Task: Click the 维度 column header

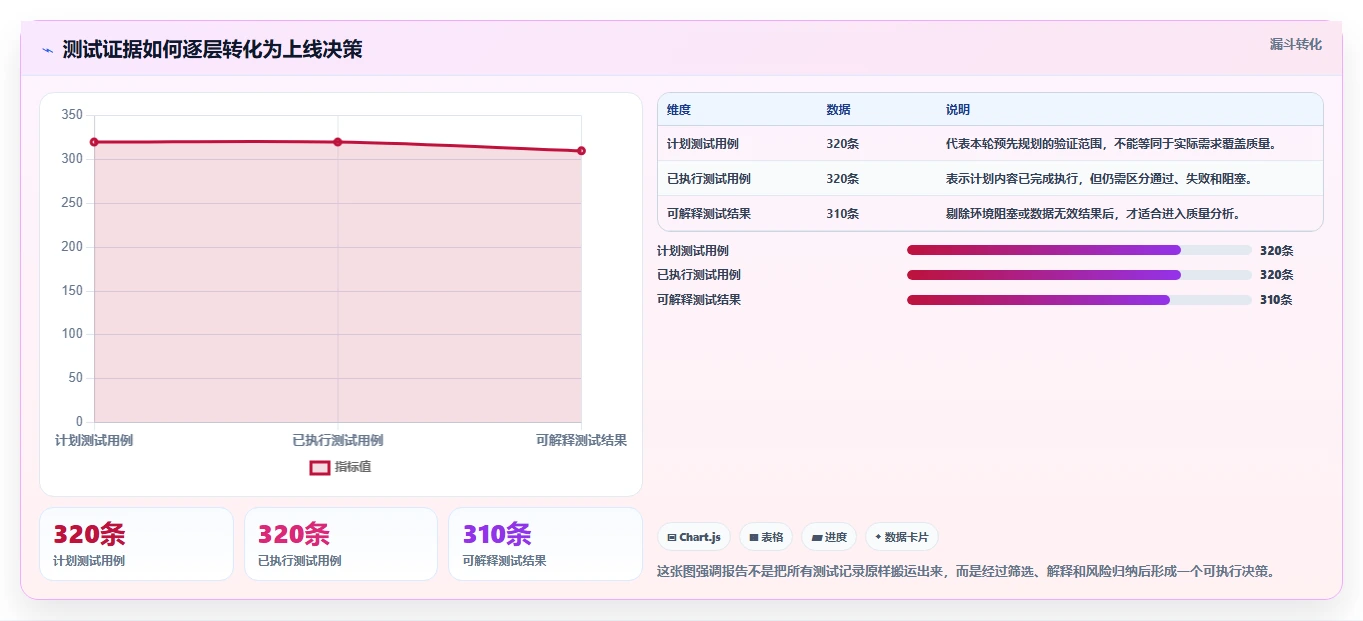Action: pyautogui.click(x=679, y=110)
